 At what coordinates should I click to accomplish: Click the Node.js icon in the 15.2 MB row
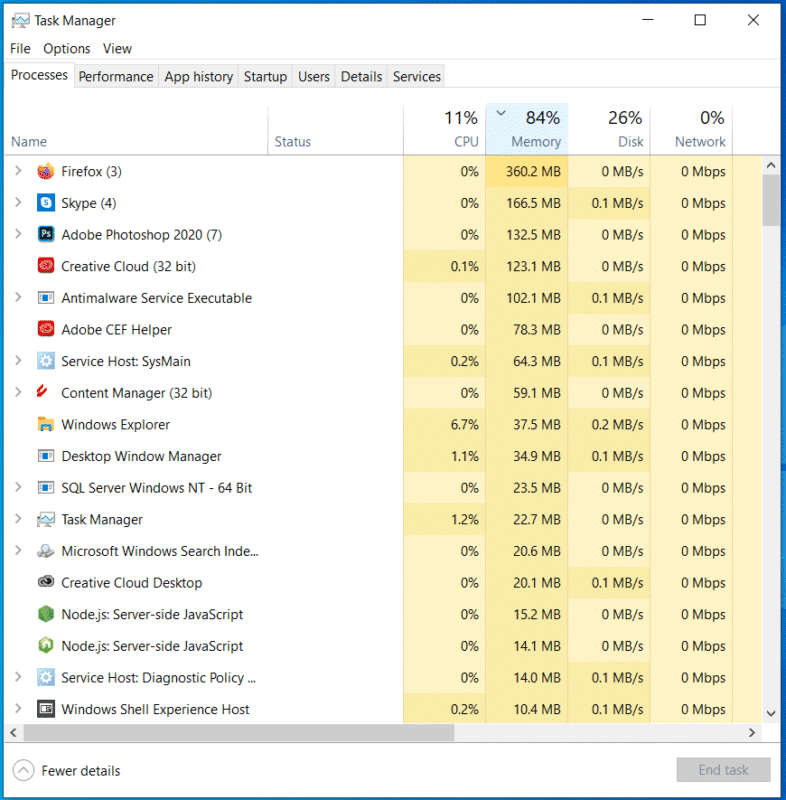pos(46,614)
